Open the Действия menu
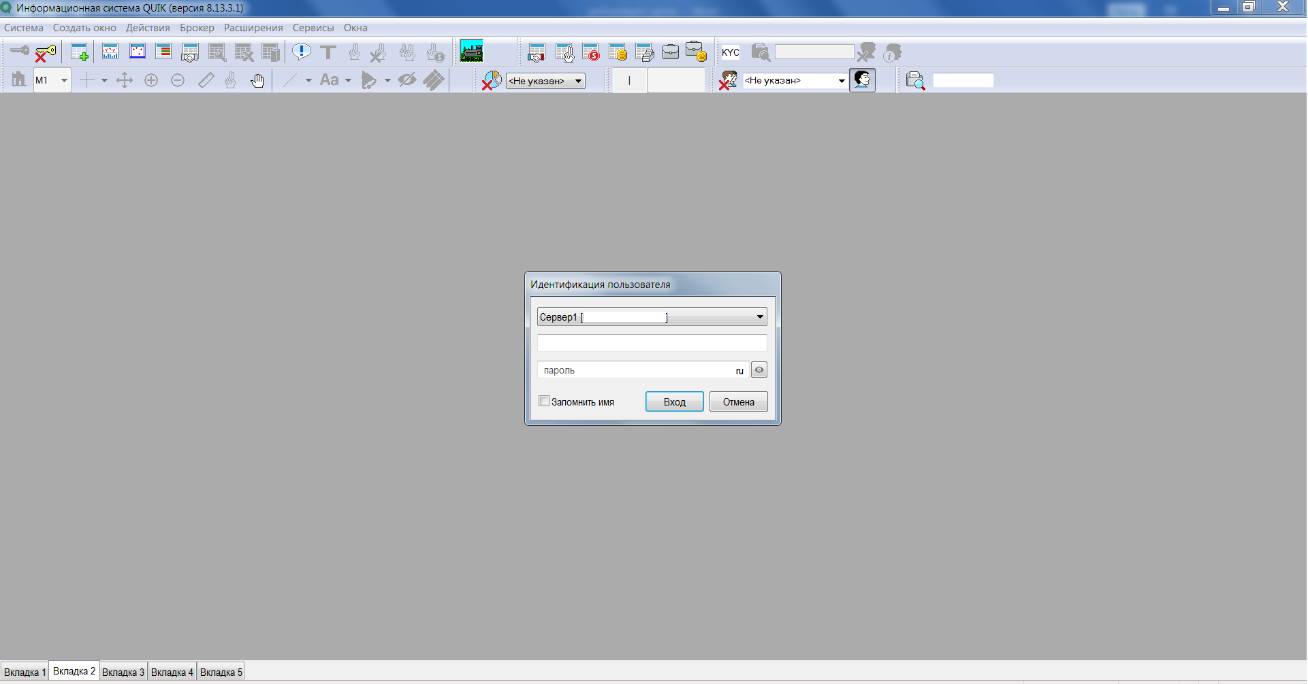Image resolution: width=1308 pixels, height=684 pixels. [148, 28]
